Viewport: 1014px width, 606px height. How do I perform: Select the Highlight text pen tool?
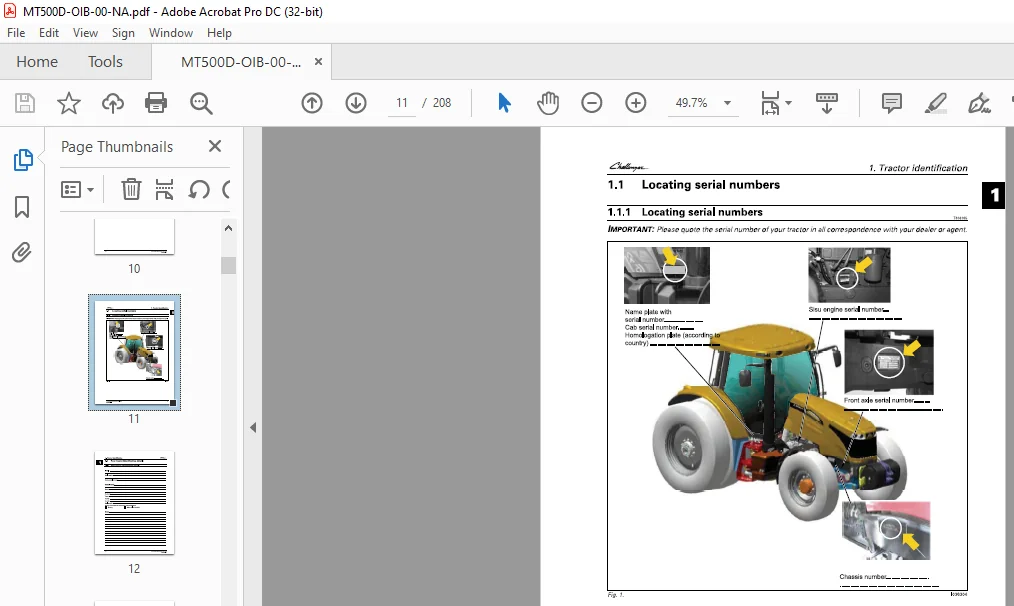(x=936, y=103)
